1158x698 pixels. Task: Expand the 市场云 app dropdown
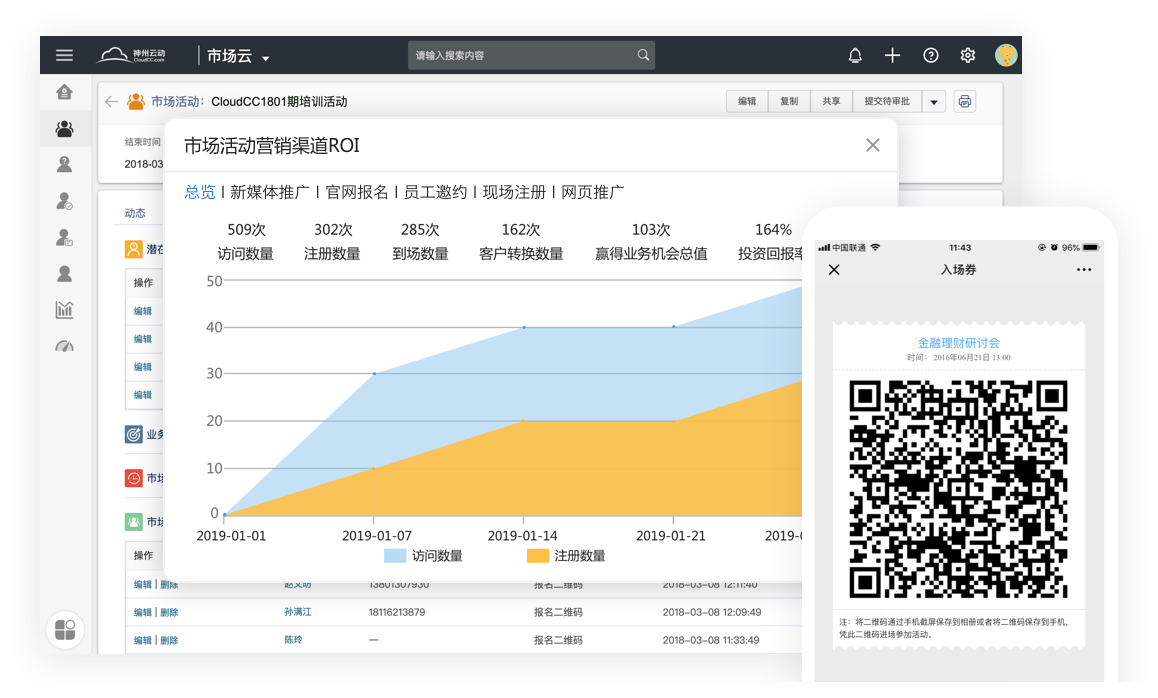[x=265, y=58]
